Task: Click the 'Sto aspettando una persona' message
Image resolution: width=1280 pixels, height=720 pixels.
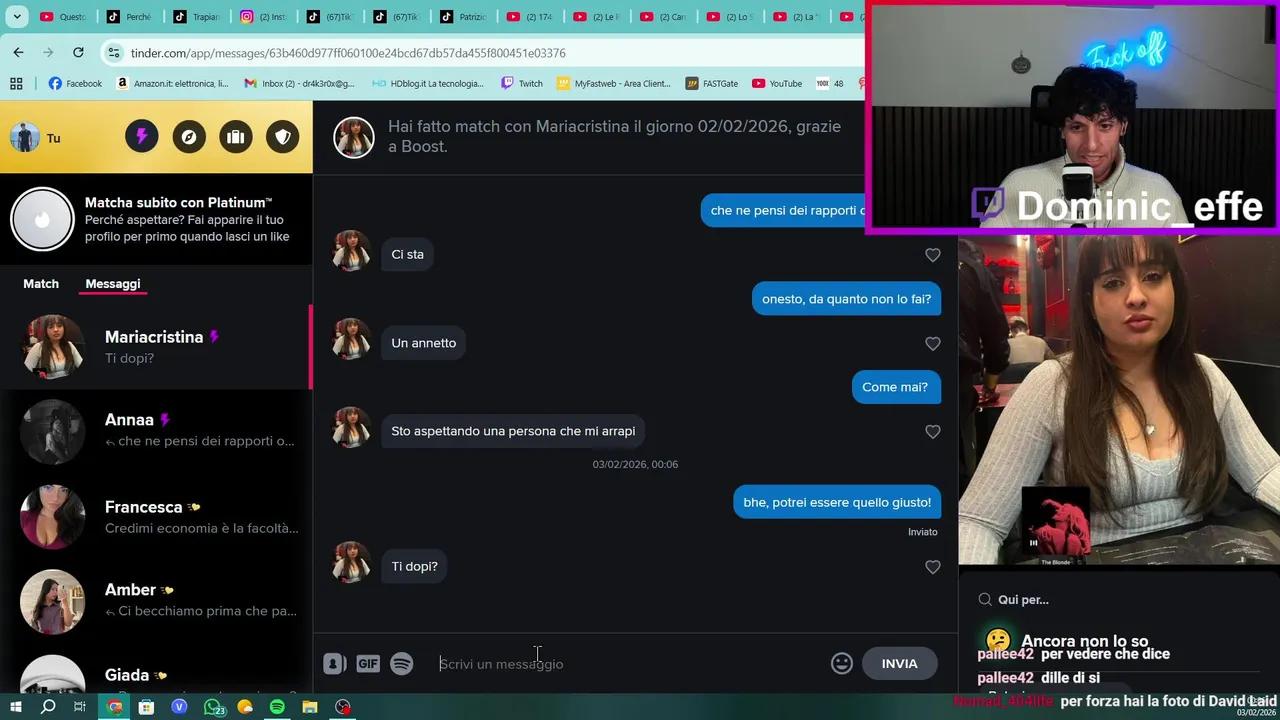Action: point(513,431)
